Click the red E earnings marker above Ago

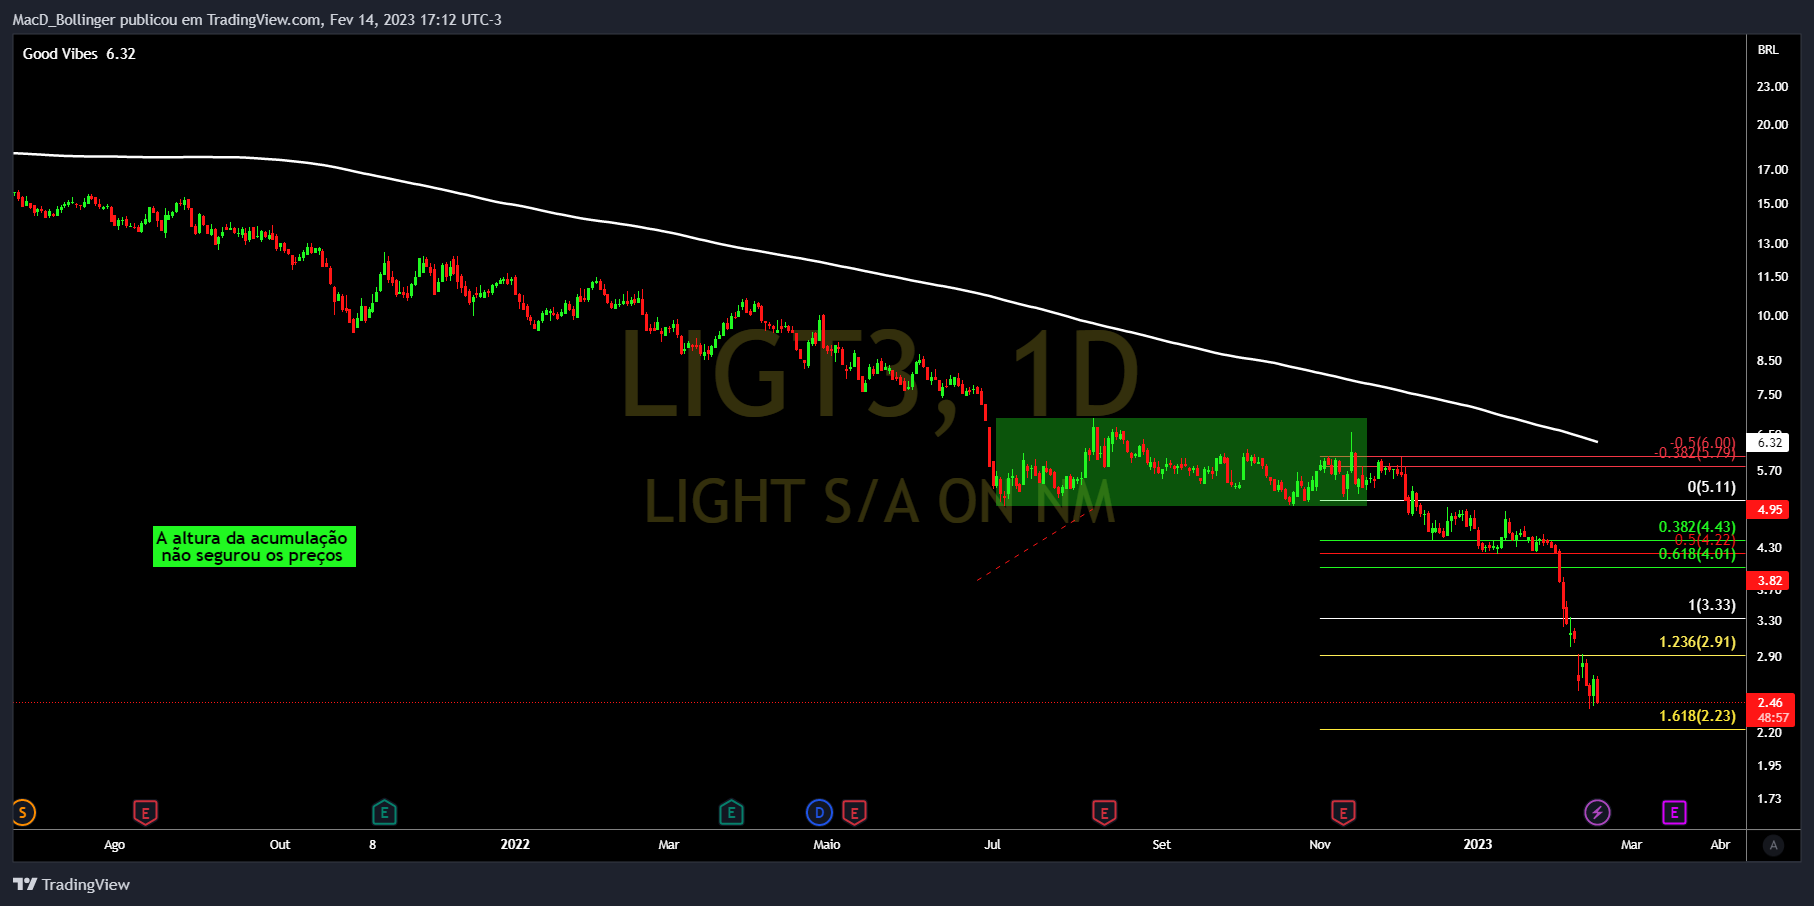[x=145, y=813]
